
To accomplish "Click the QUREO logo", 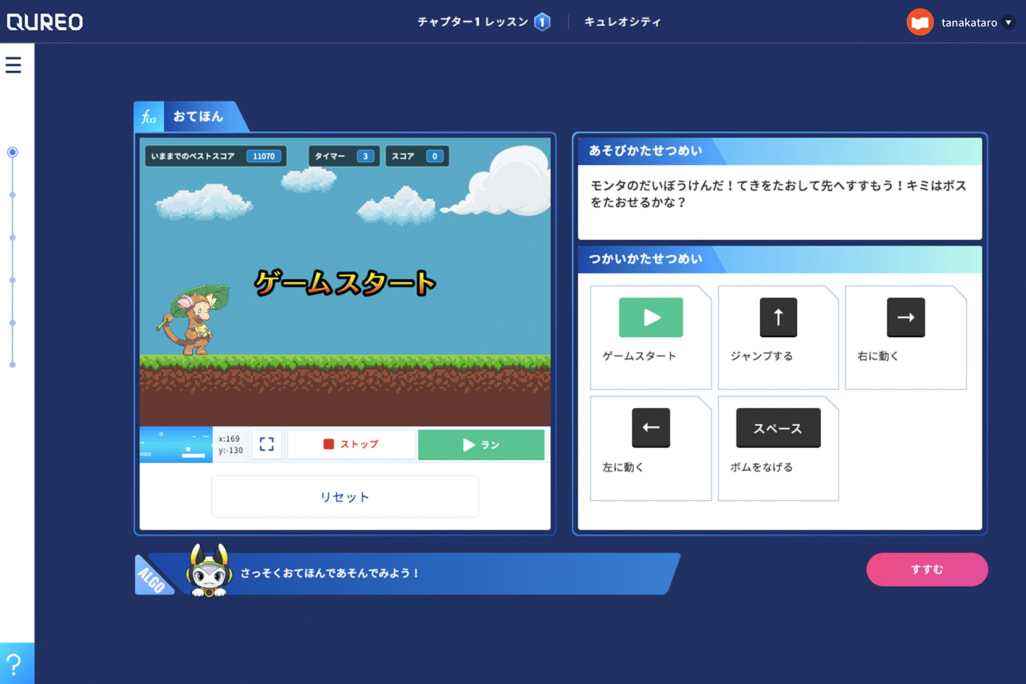I will pyautogui.click(x=45, y=22).
